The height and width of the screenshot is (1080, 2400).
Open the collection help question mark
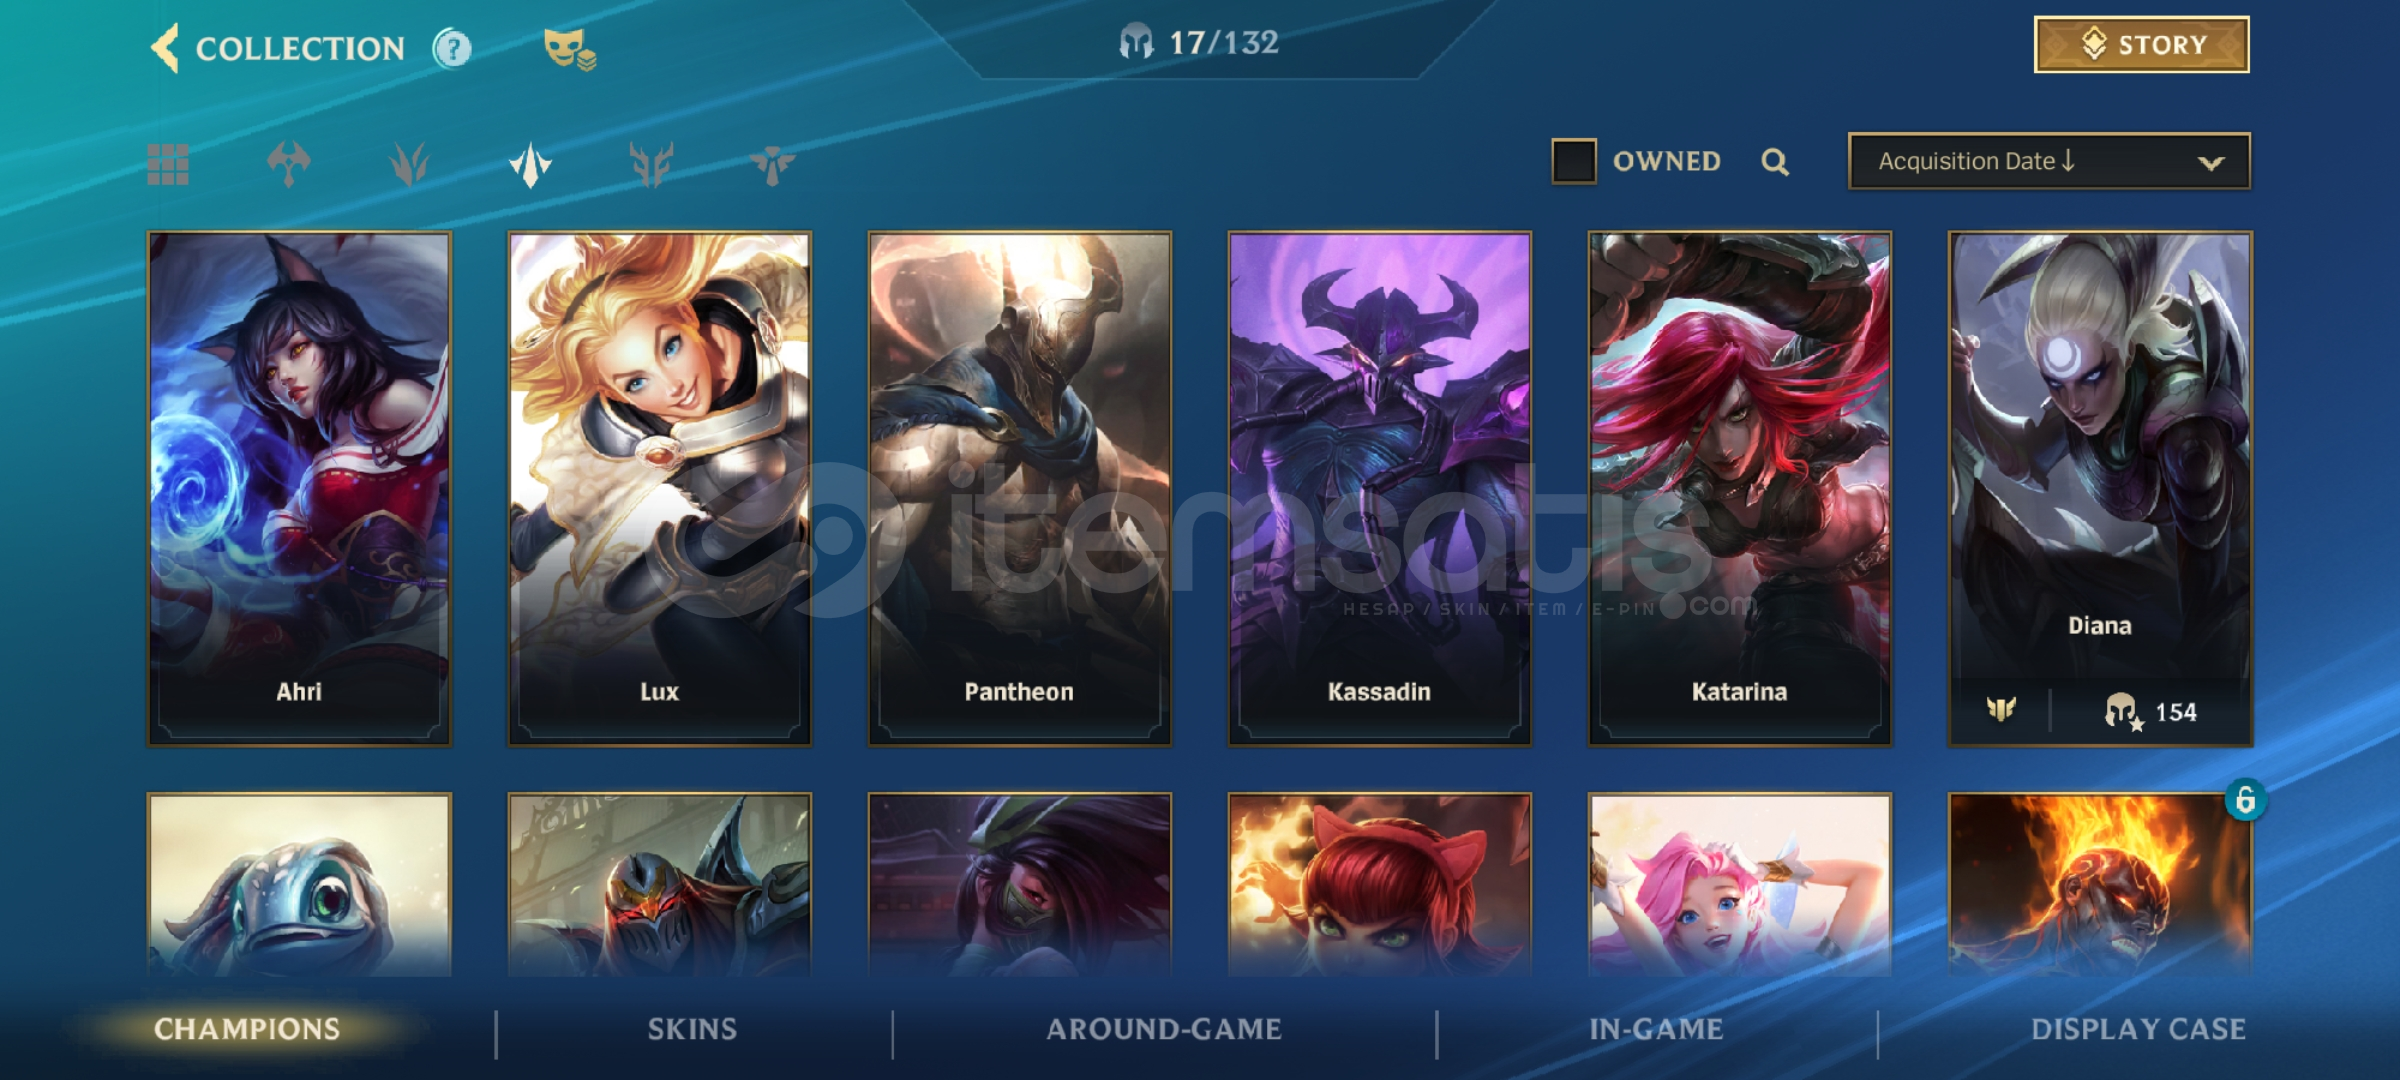coord(452,48)
